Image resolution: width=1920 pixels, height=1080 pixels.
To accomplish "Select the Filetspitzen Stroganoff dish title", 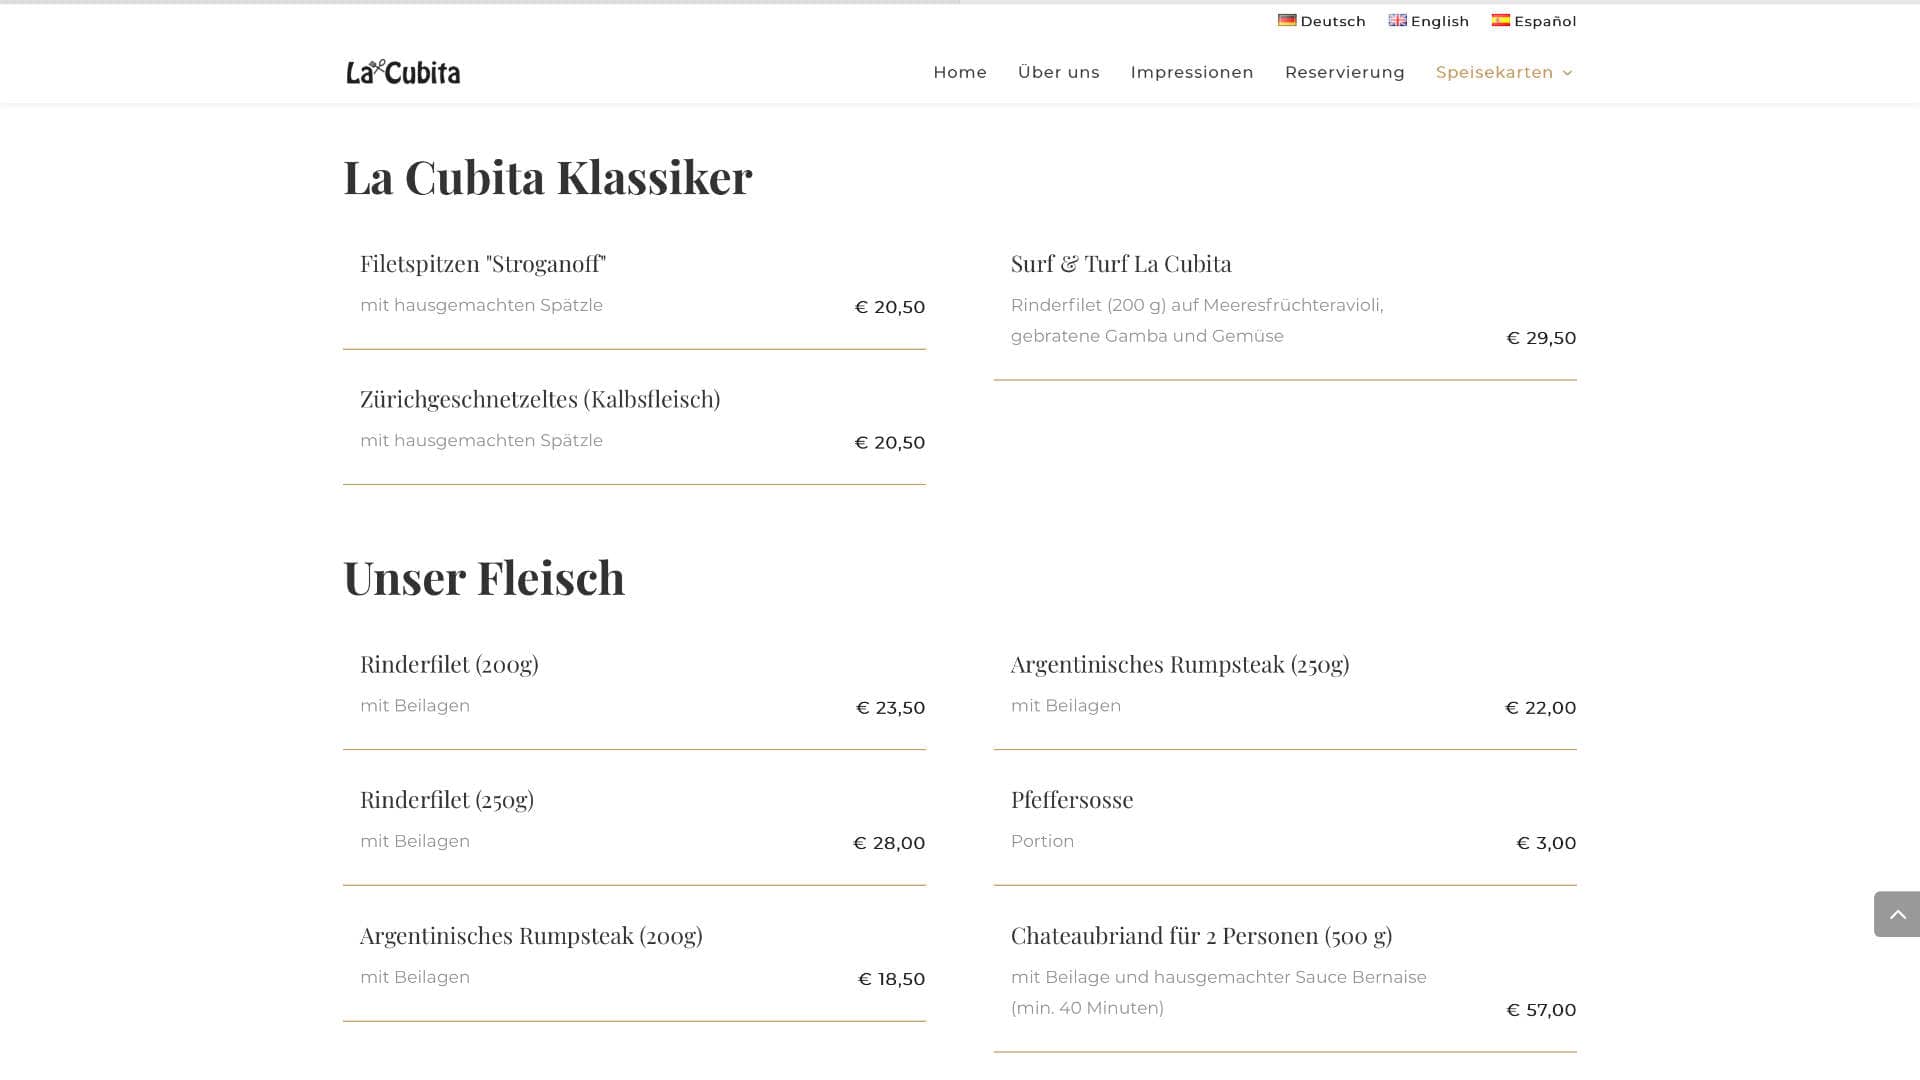I will coord(483,264).
